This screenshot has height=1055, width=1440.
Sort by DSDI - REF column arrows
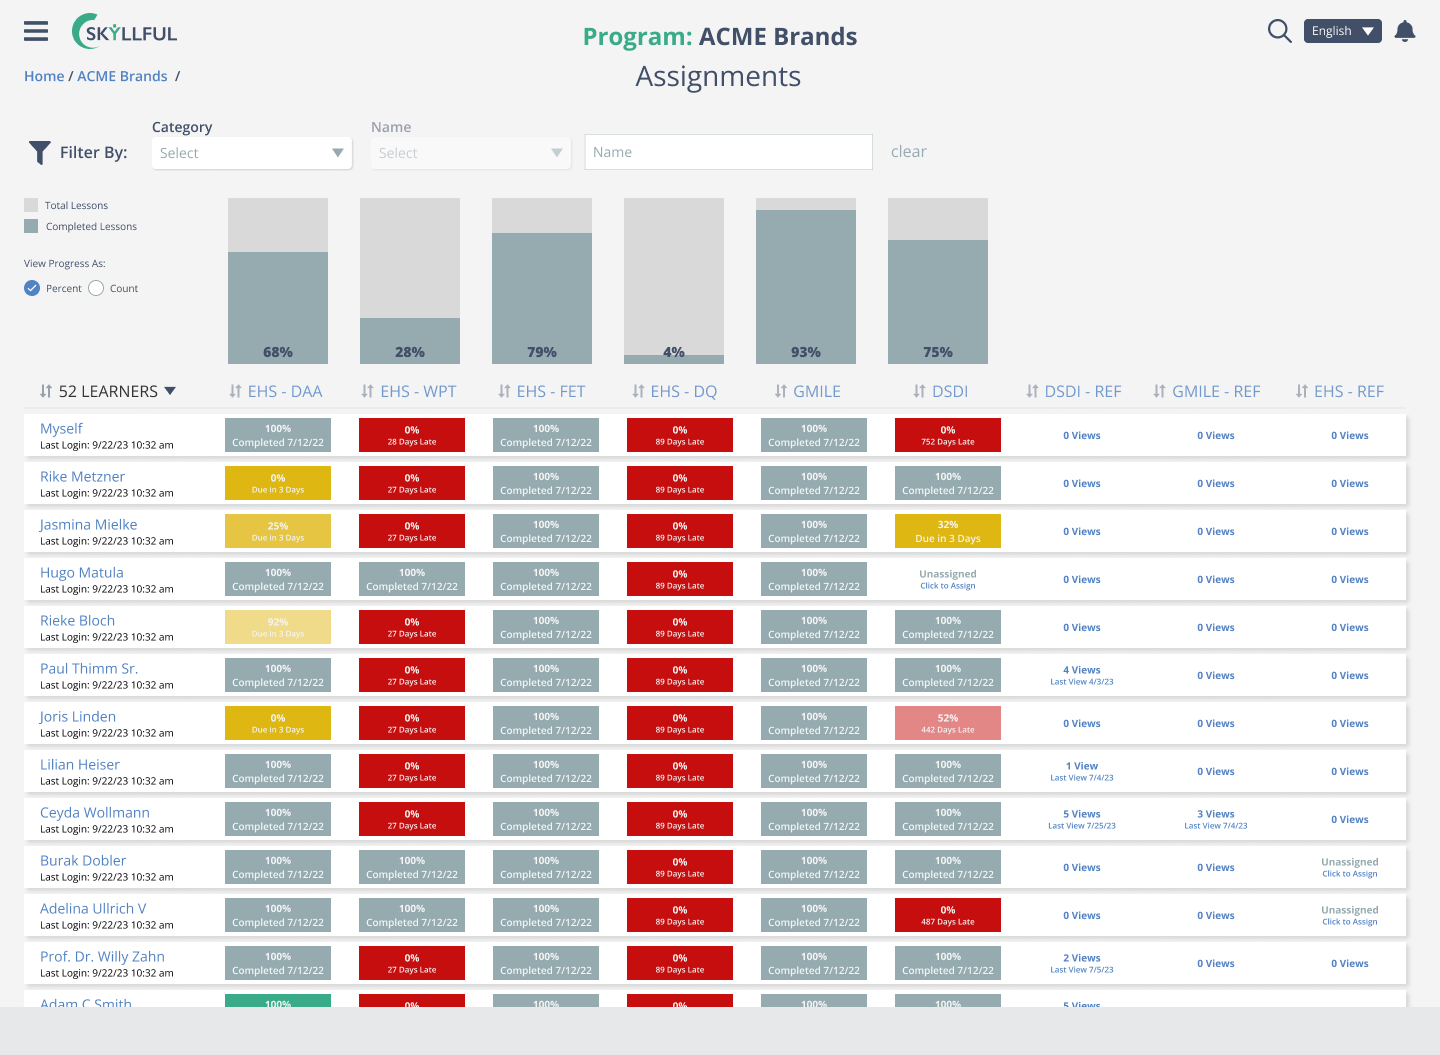pos(1032,391)
